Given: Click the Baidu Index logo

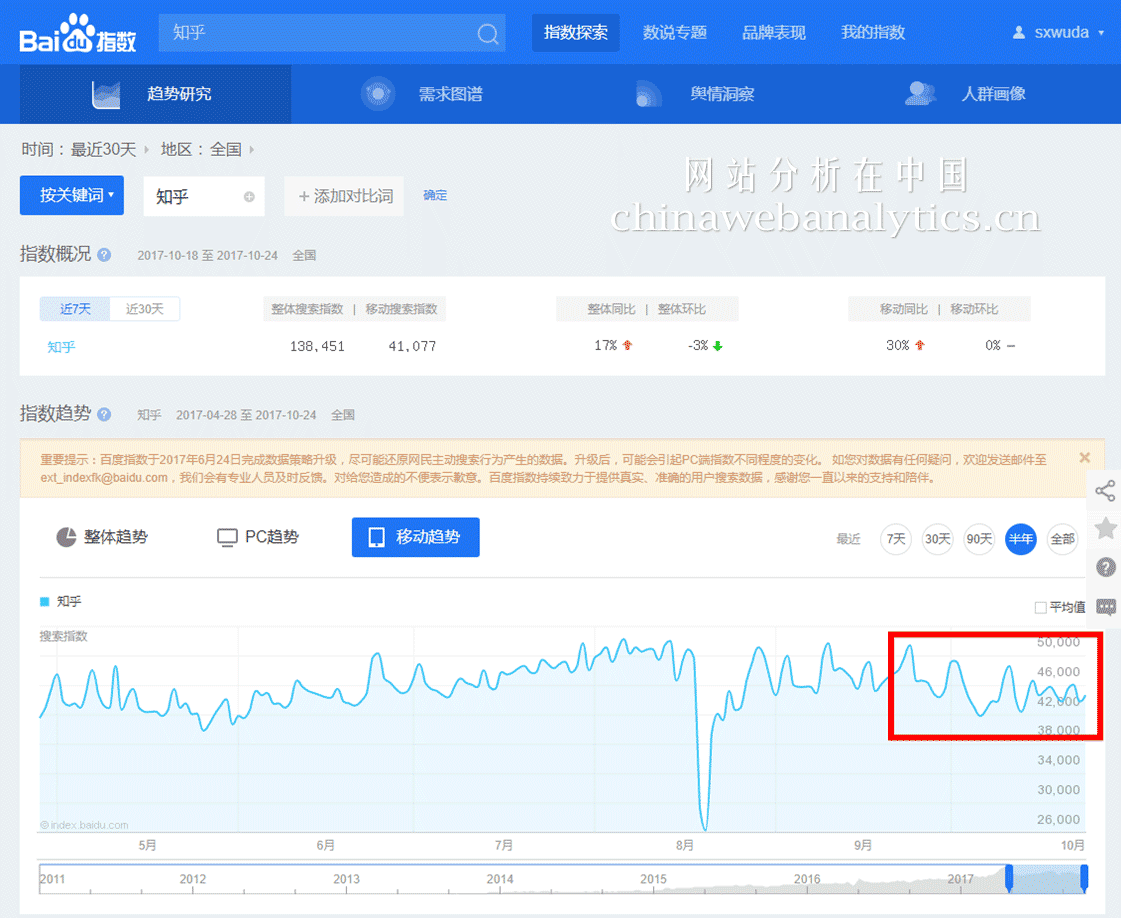Looking at the screenshot, I should tap(78, 35).
